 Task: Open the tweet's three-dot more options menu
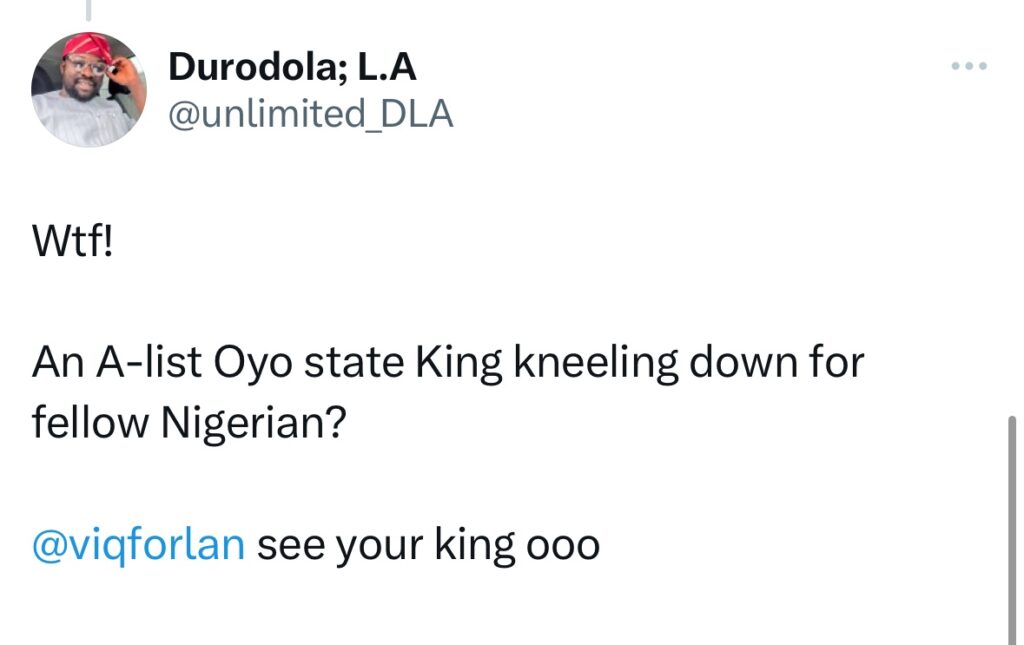tap(969, 67)
